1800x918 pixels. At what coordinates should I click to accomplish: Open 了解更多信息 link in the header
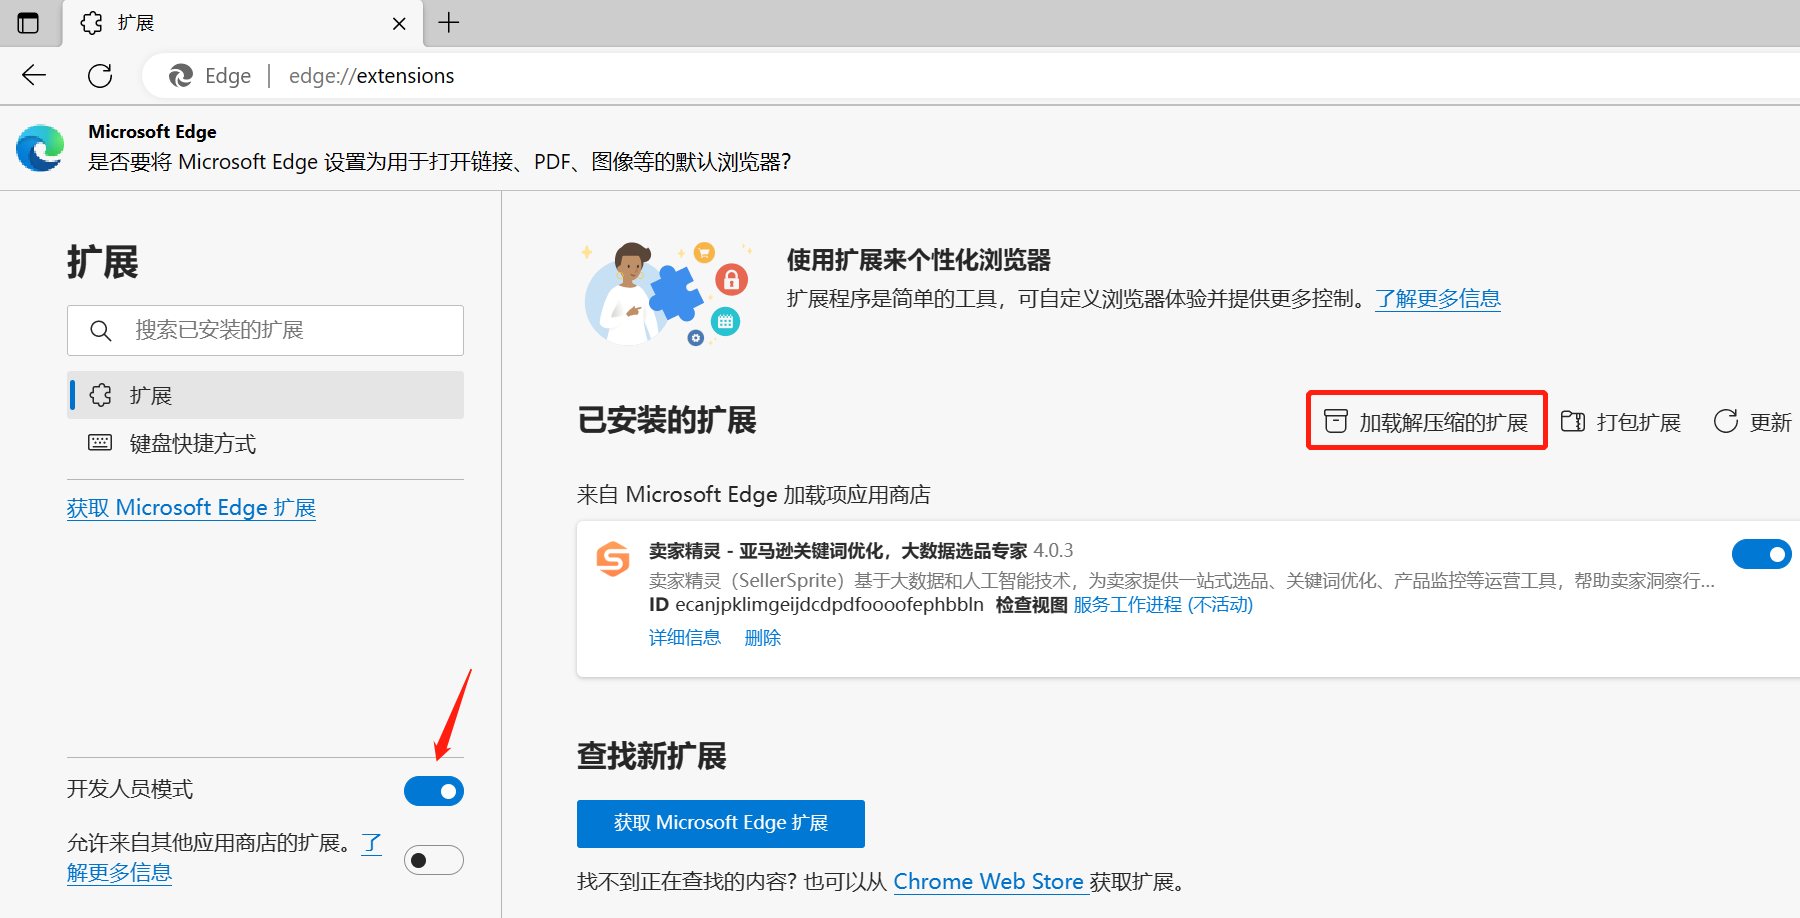point(1438,298)
